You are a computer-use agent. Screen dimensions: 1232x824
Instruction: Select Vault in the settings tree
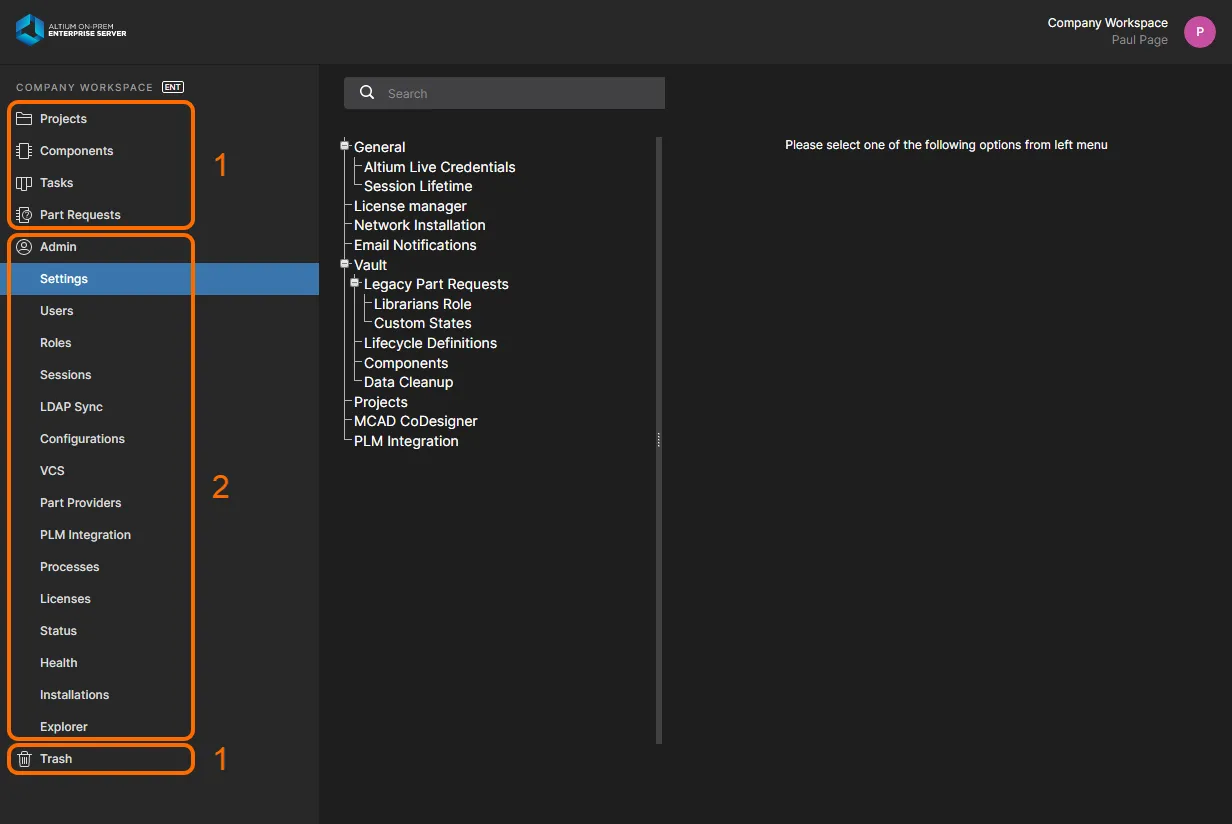(370, 265)
